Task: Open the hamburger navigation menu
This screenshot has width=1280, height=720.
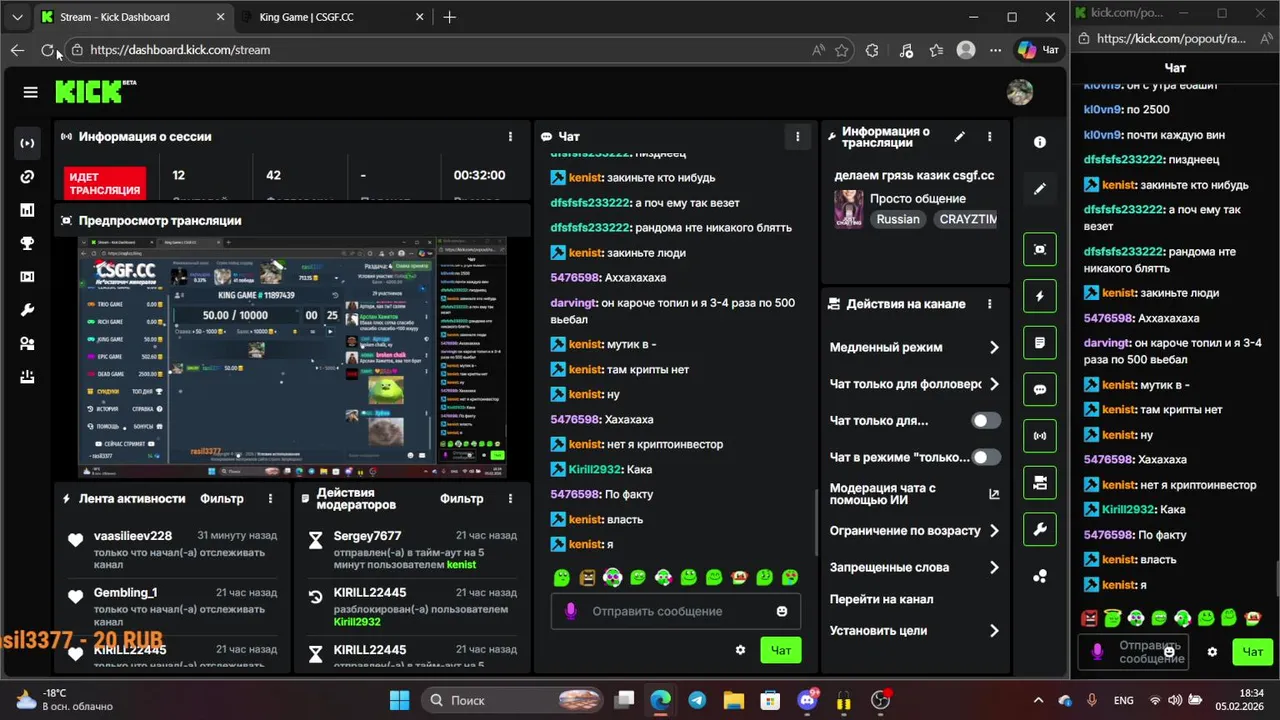Action: (x=30, y=92)
